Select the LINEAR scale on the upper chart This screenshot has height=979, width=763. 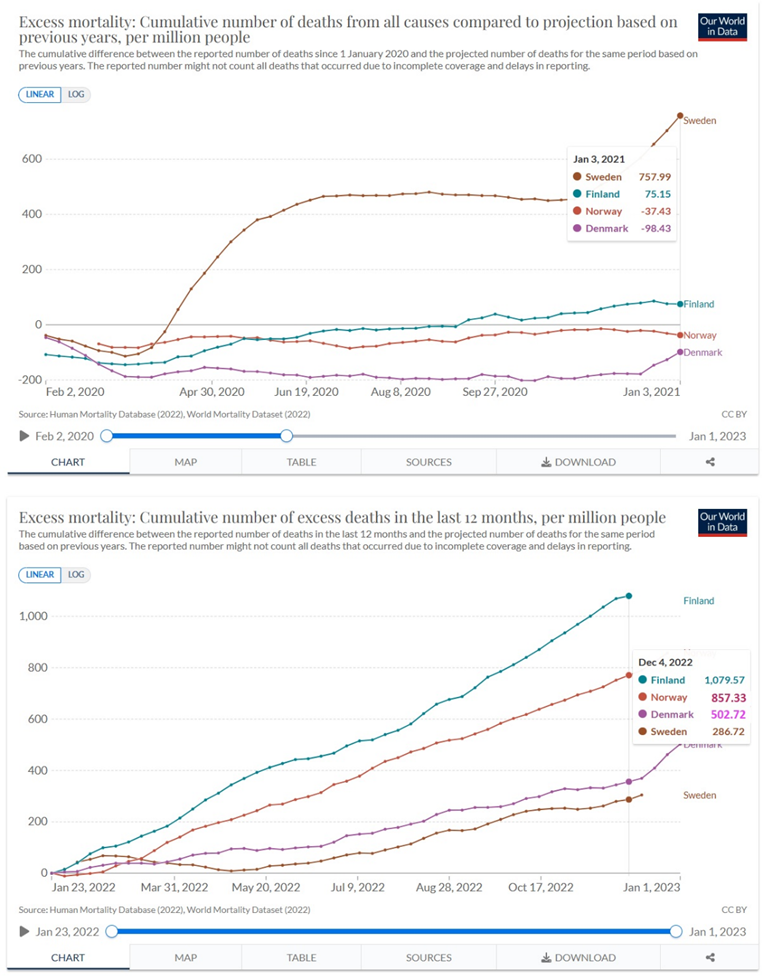[x=40, y=94]
